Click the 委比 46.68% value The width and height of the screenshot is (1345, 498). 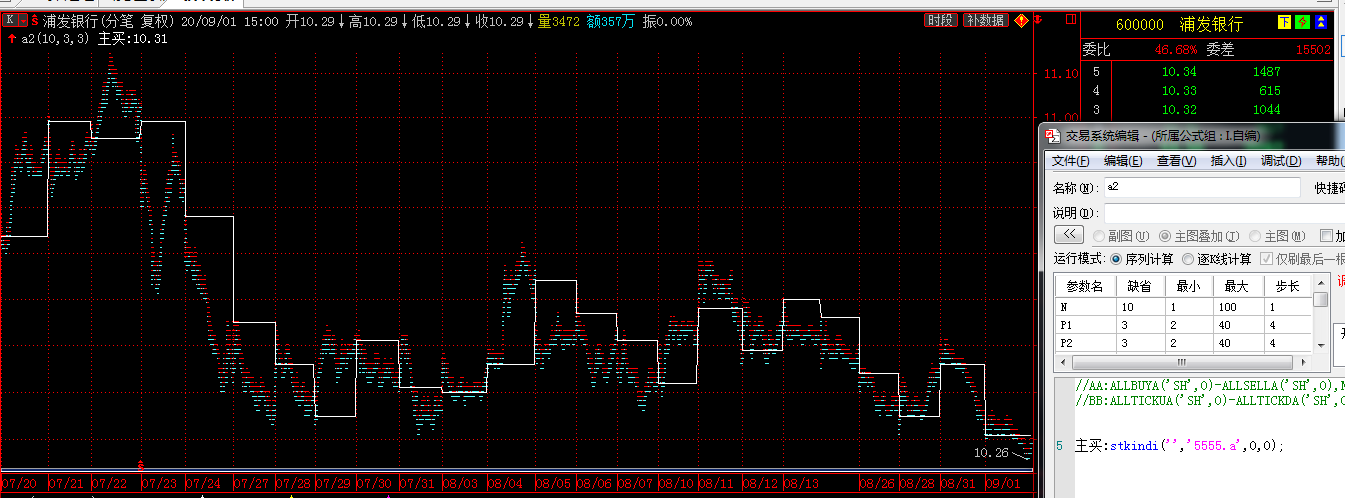1176,48
